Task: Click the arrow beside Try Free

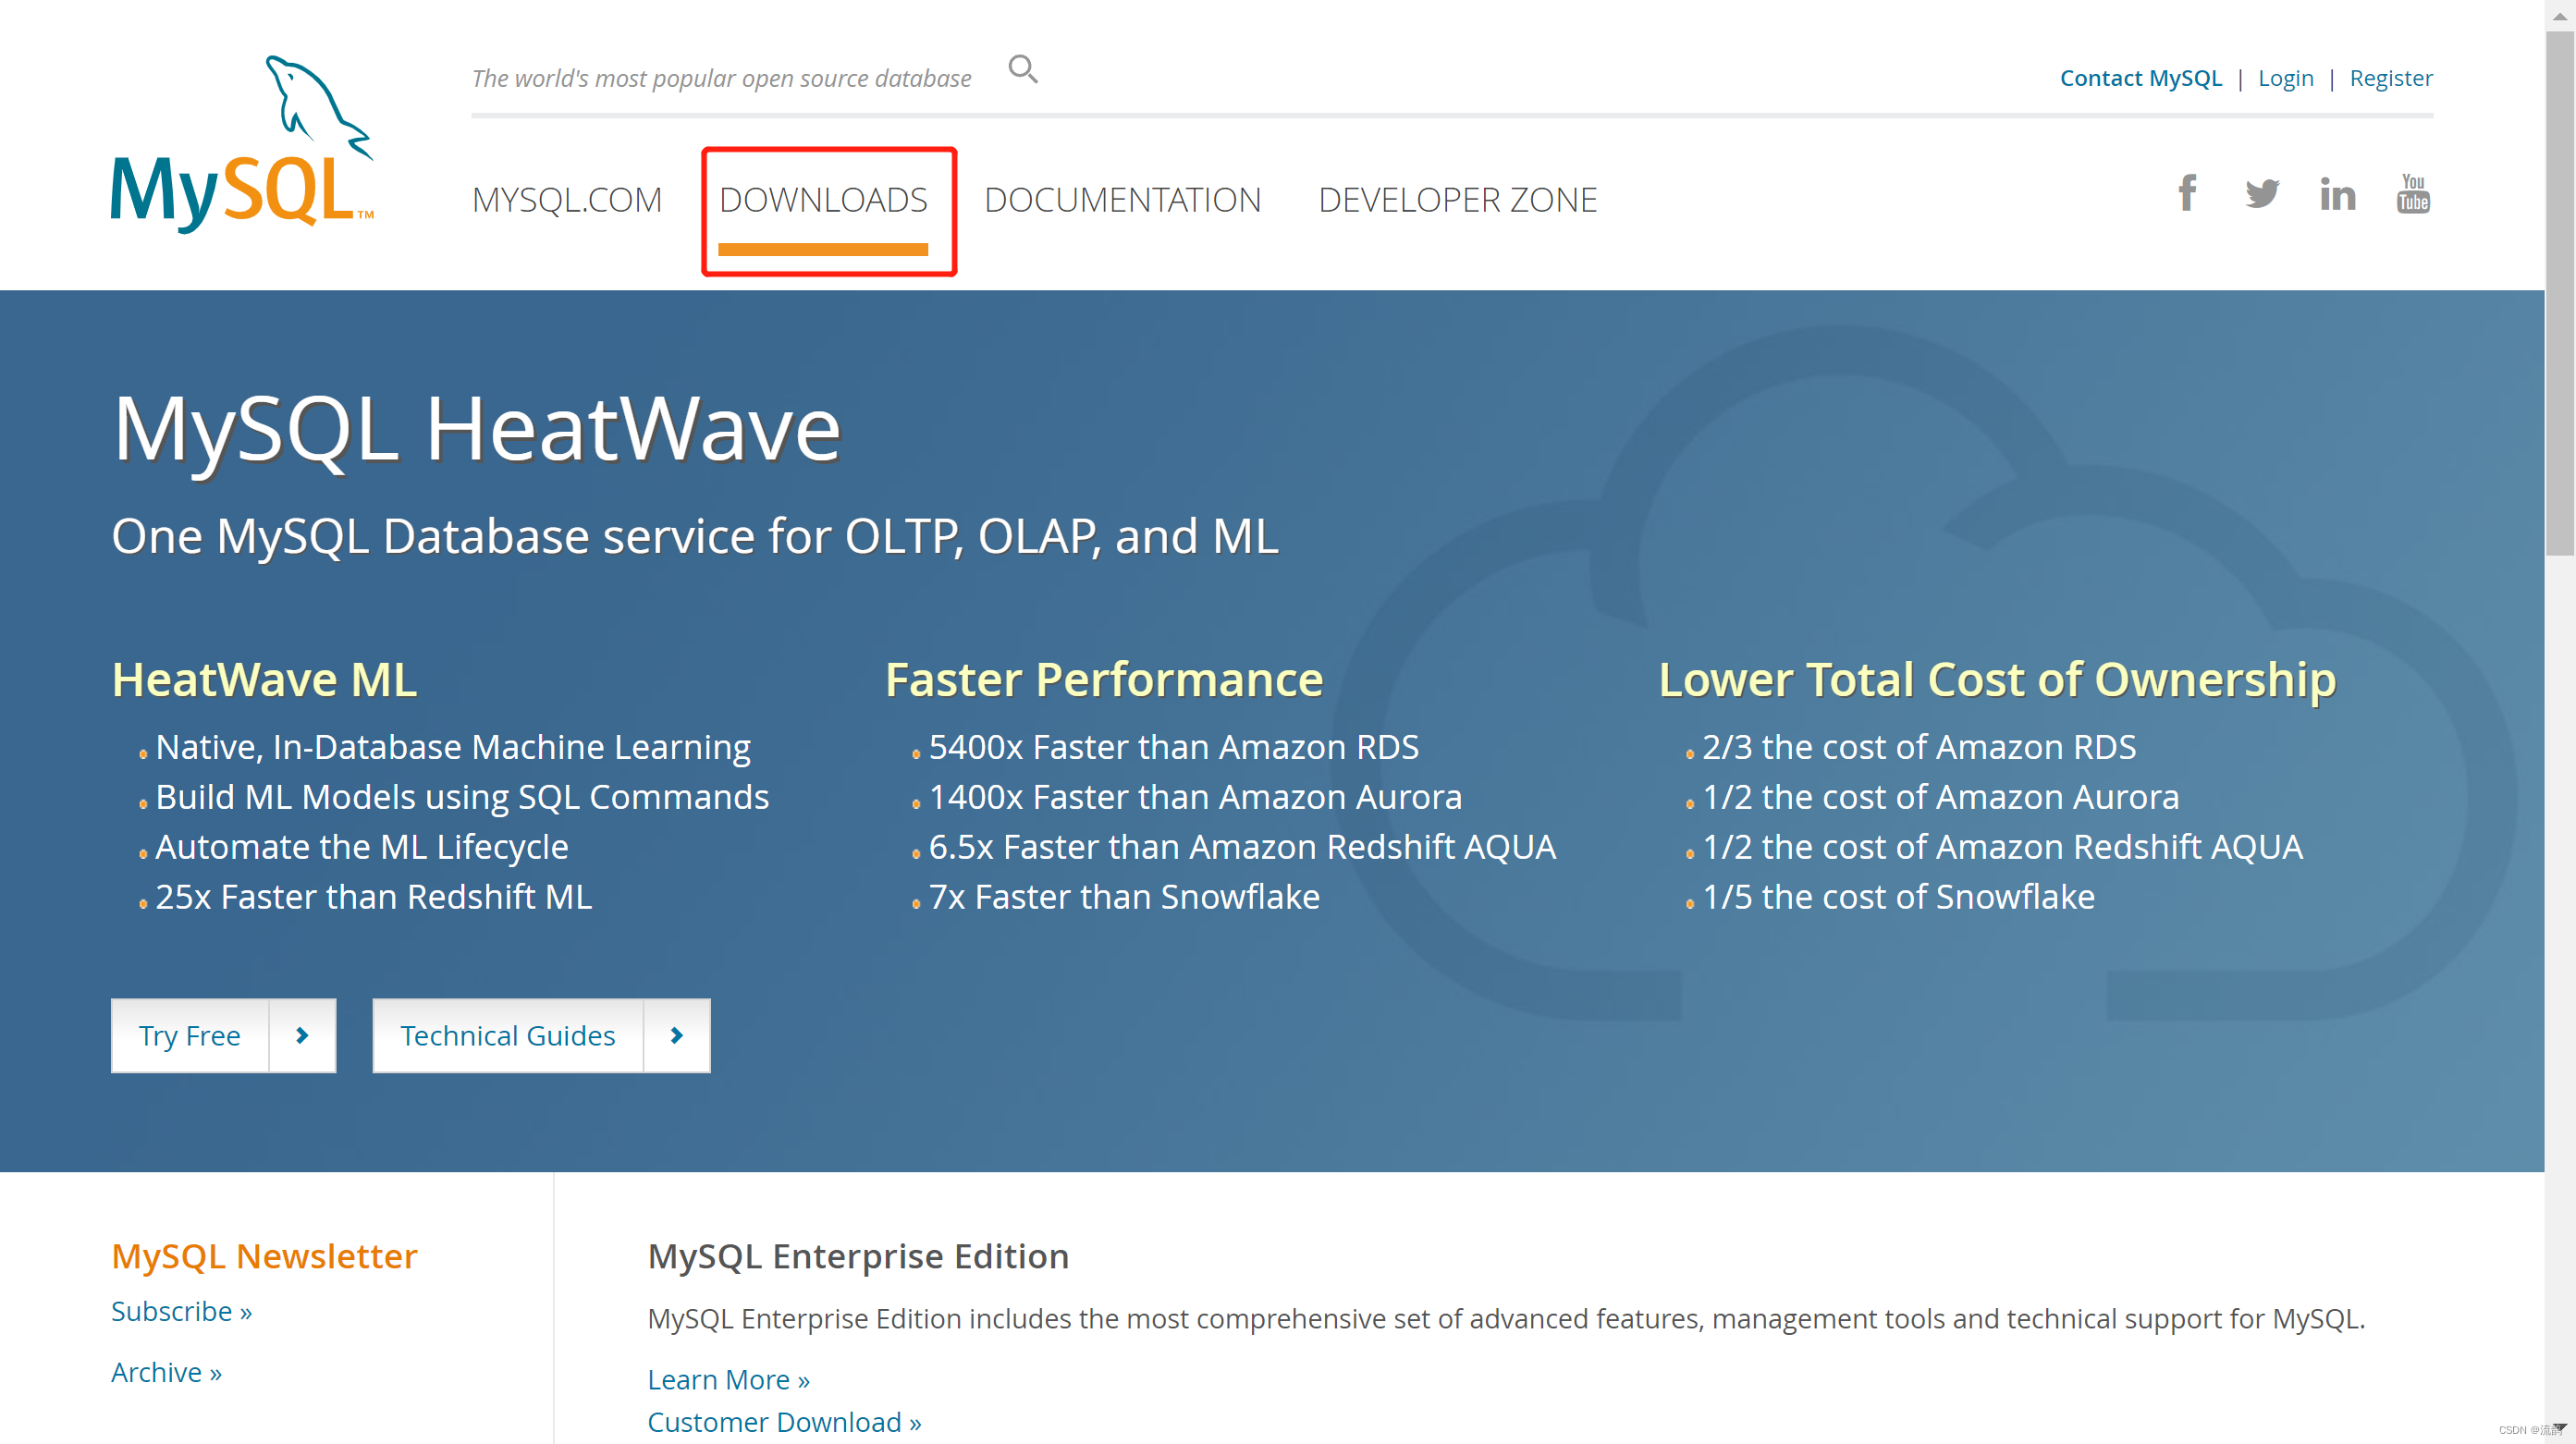Action: click(x=302, y=1035)
